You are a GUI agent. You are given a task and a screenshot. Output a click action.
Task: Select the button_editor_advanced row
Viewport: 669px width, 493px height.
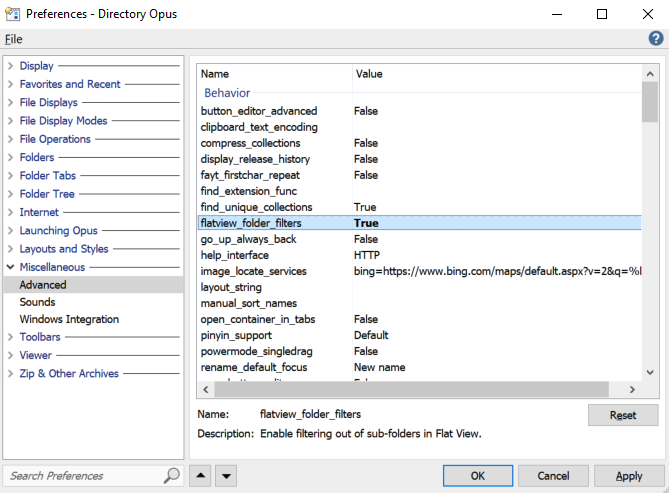420,111
